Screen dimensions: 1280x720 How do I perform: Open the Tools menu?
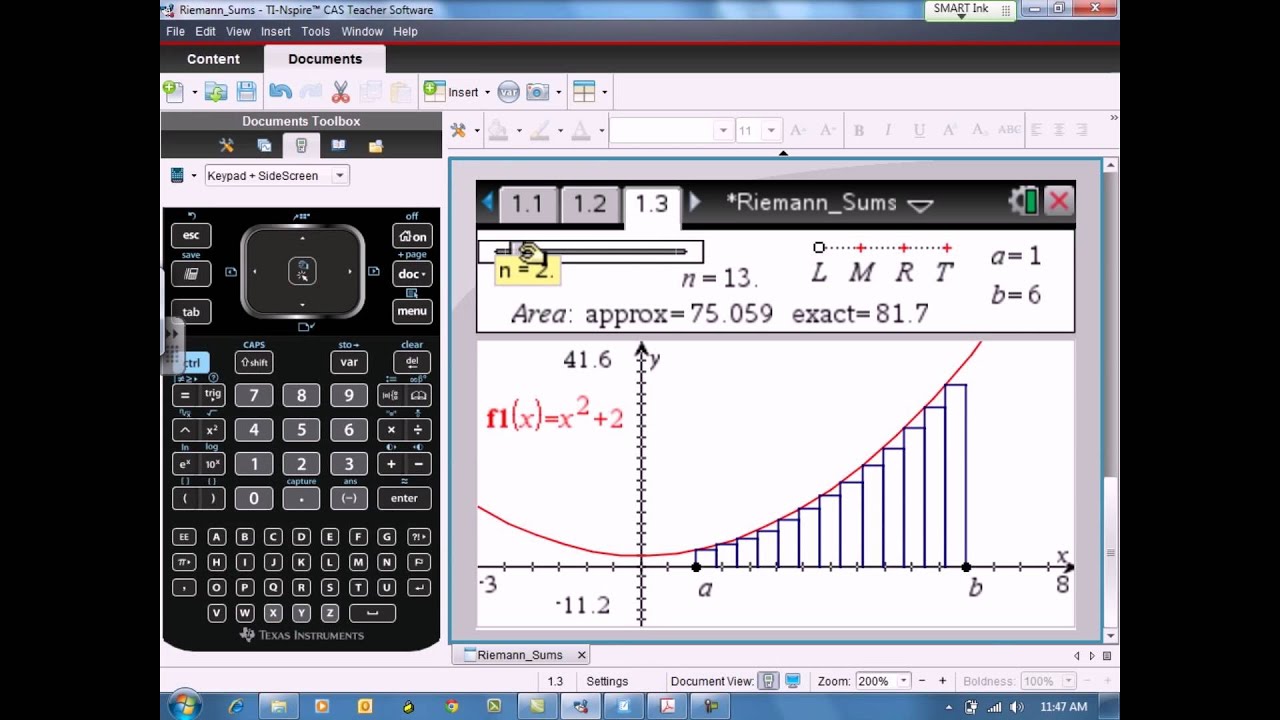(315, 32)
